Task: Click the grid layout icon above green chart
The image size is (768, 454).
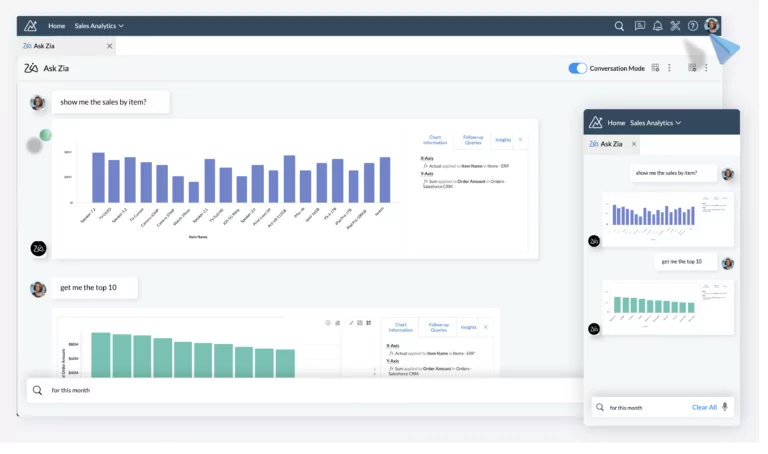Action: pyautogui.click(x=369, y=323)
